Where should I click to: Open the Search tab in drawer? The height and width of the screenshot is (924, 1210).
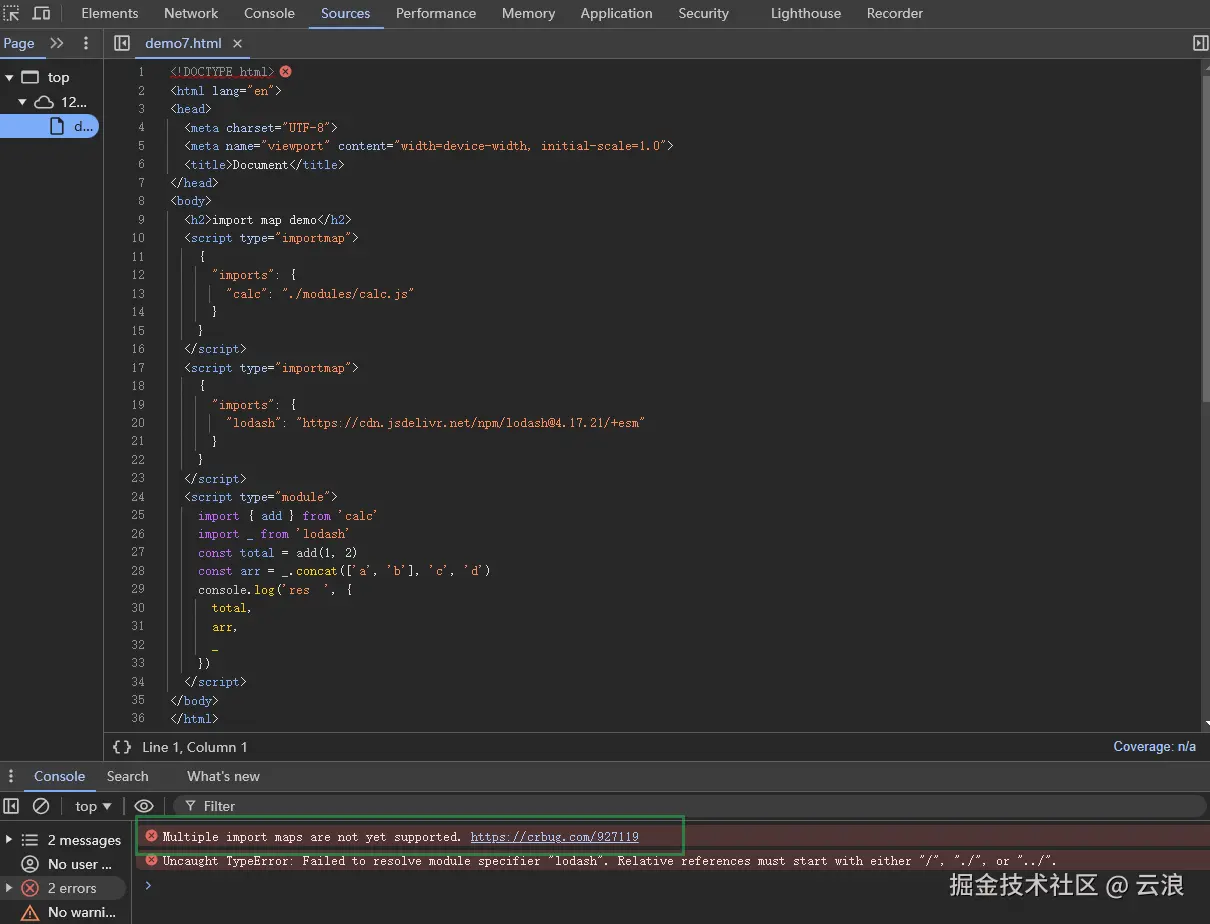(x=128, y=776)
